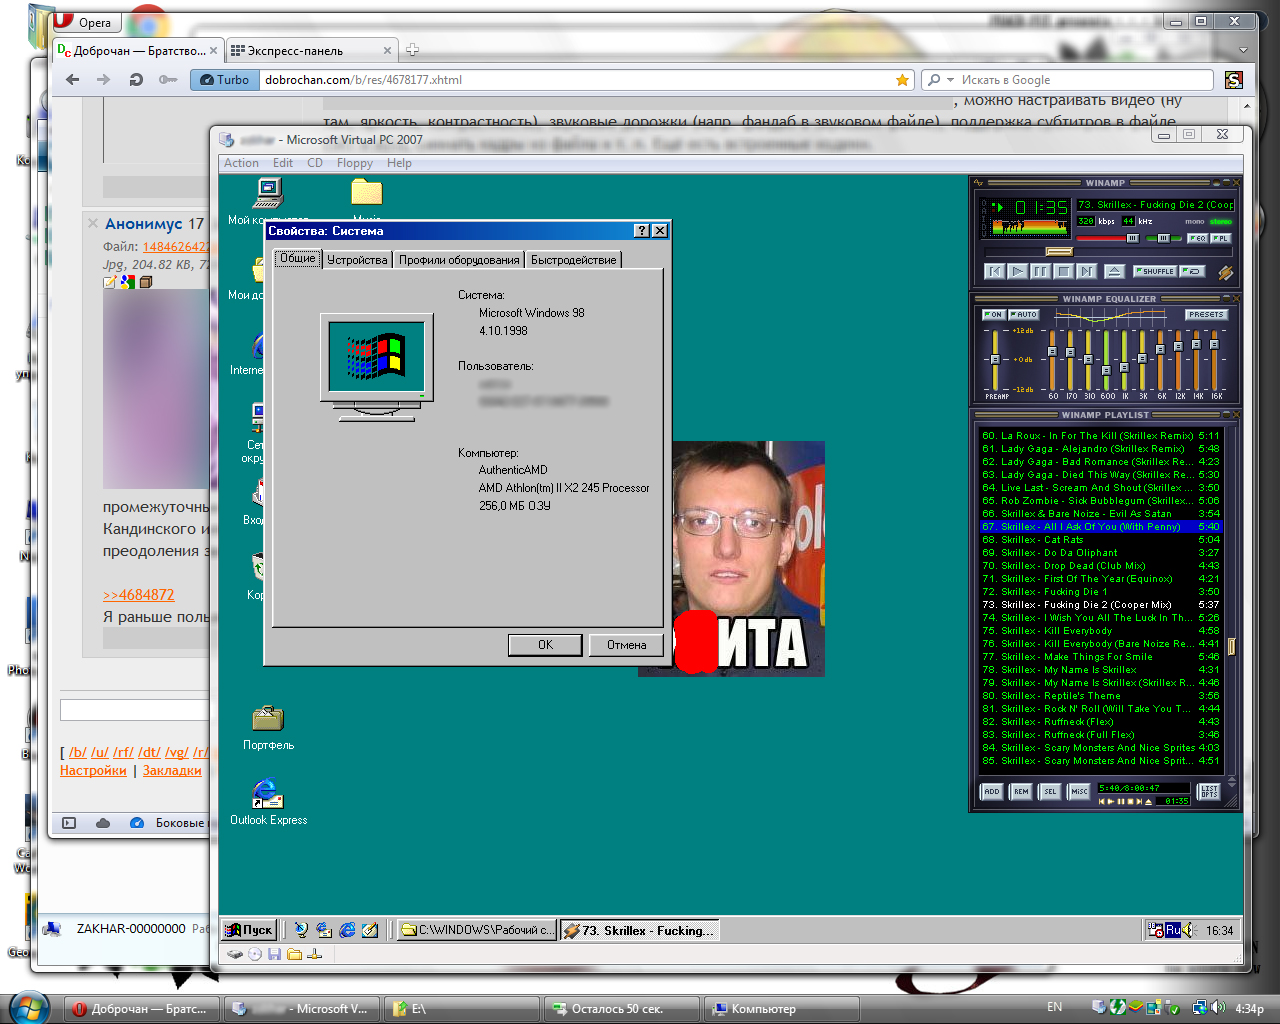Open the Floppy menu in Virtual PC
This screenshot has width=1280, height=1024.
tap(354, 163)
